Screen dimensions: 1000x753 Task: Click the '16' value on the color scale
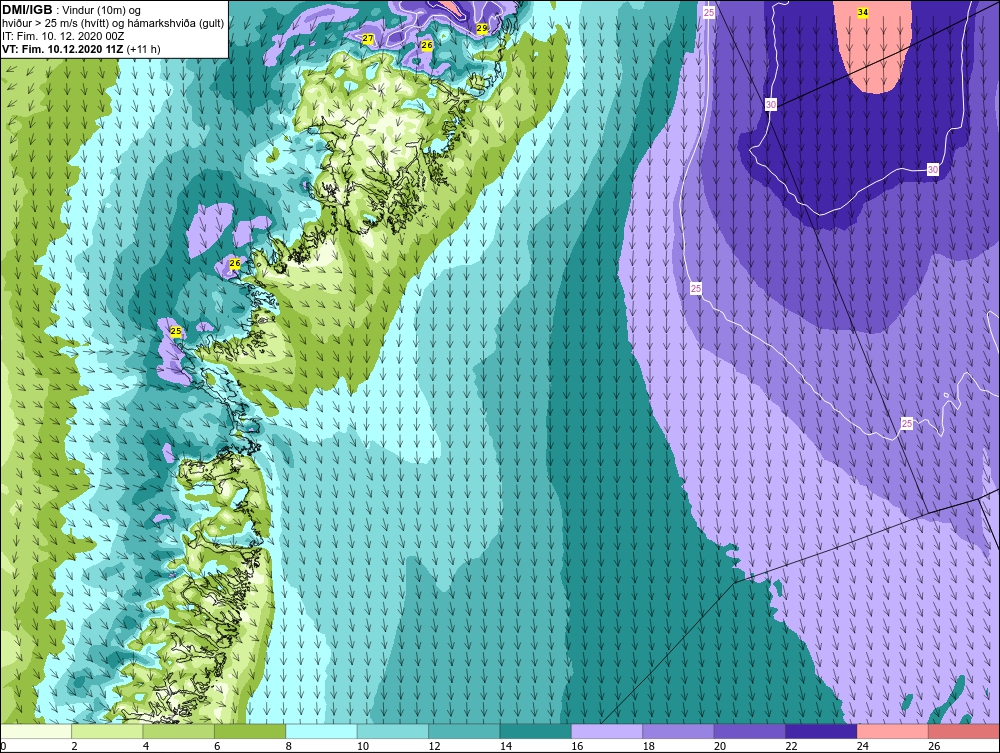(577, 746)
